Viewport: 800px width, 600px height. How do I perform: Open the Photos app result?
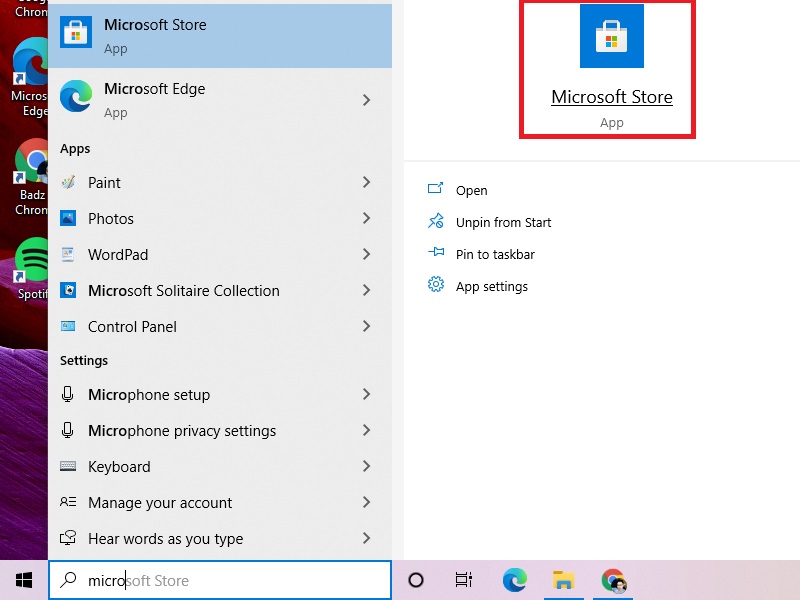click(220, 218)
